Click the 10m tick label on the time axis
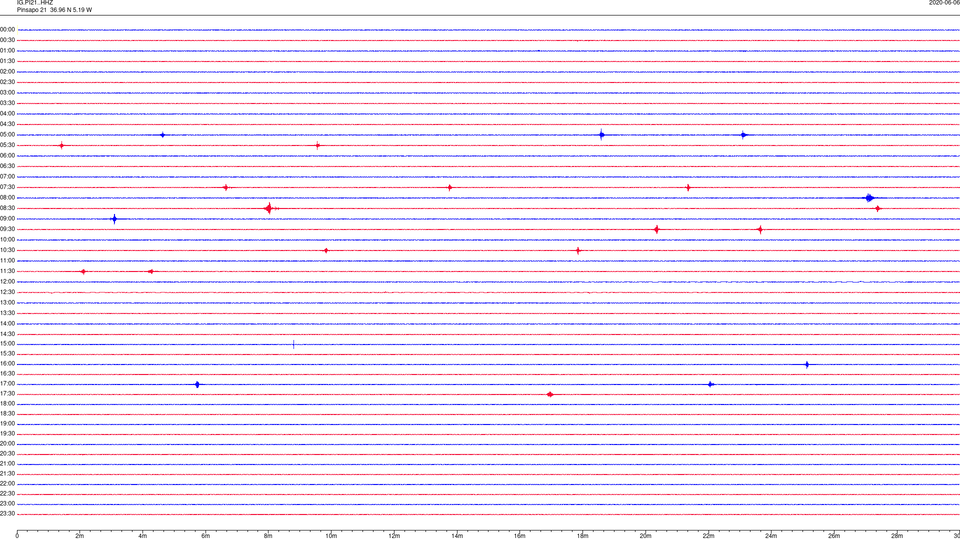Image resolution: width=960 pixels, height=540 pixels. pyautogui.click(x=331, y=536)
